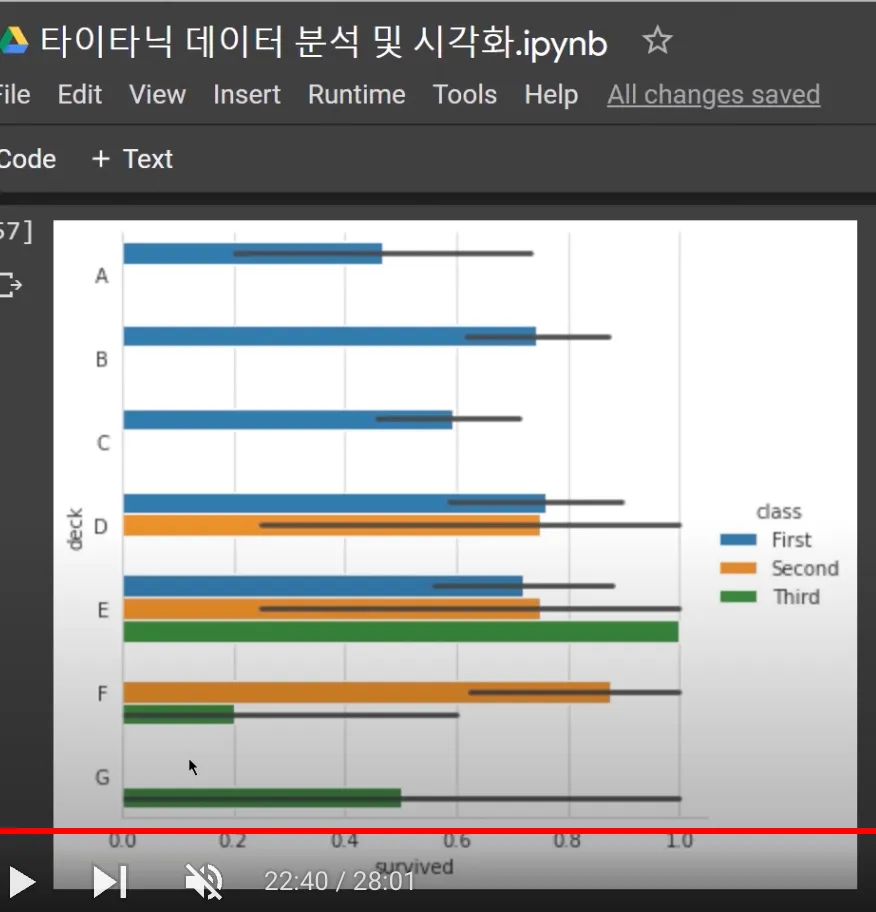Click the deck 'B' axis tick label
This screenshot has width=876, height=912.
[102, 359]
